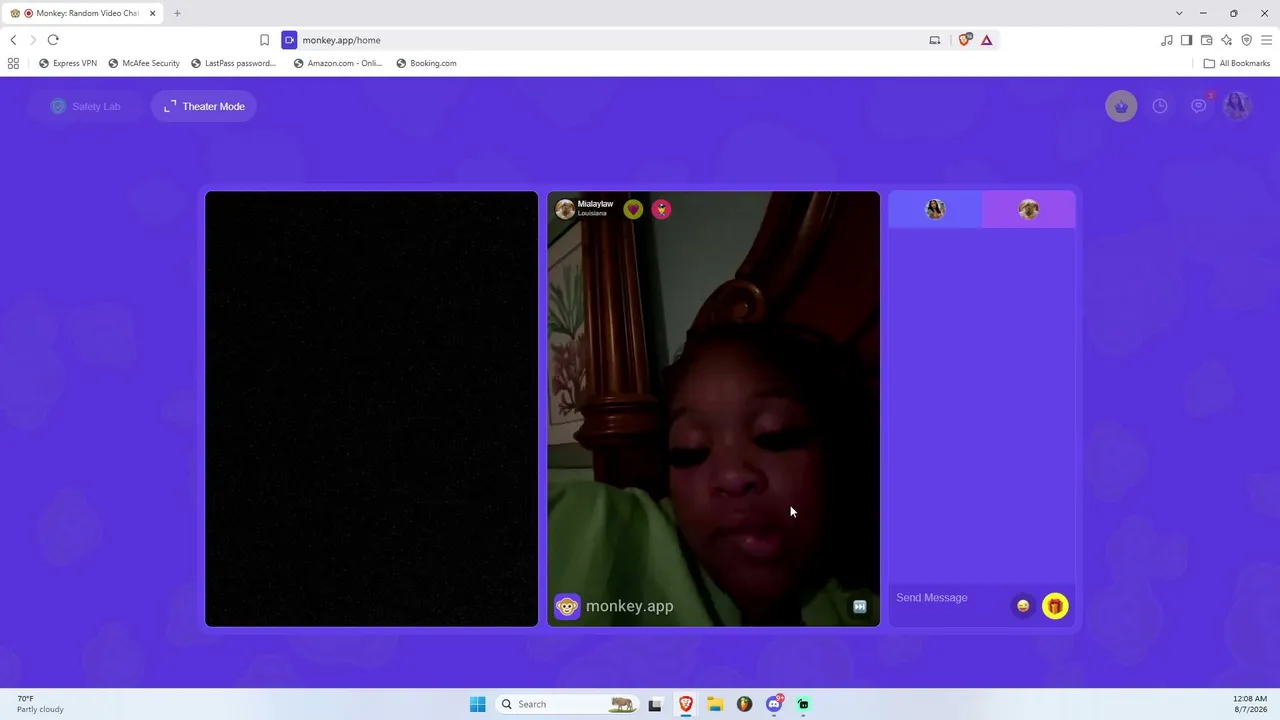This screenshot has height=720, width=1280.
Task: Reload the monkey.app page
Action: (x=53, y=40)
